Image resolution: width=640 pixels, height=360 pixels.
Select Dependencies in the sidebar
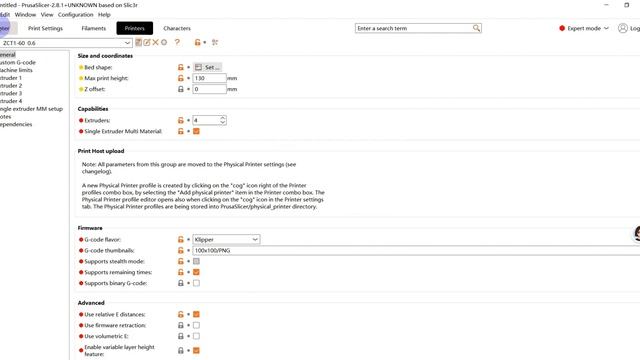tap(16, 124)
